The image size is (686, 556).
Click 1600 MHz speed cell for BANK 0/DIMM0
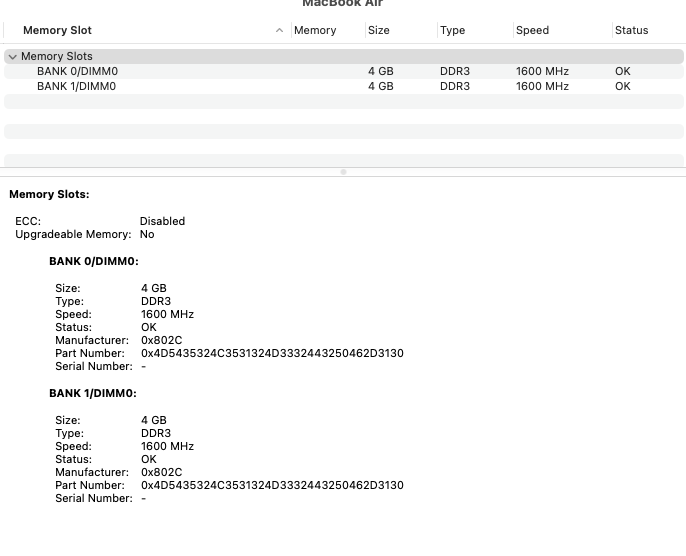(542, 71)
